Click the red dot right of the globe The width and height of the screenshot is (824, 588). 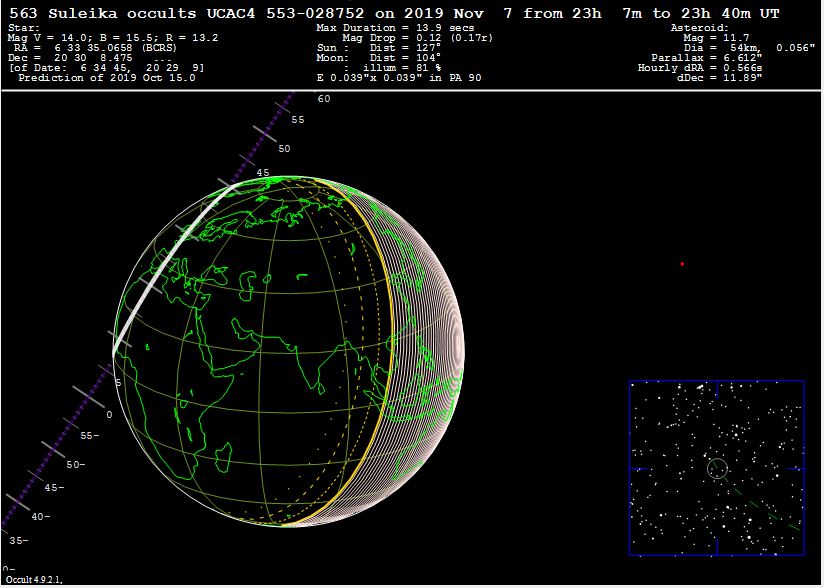point(682,264)
